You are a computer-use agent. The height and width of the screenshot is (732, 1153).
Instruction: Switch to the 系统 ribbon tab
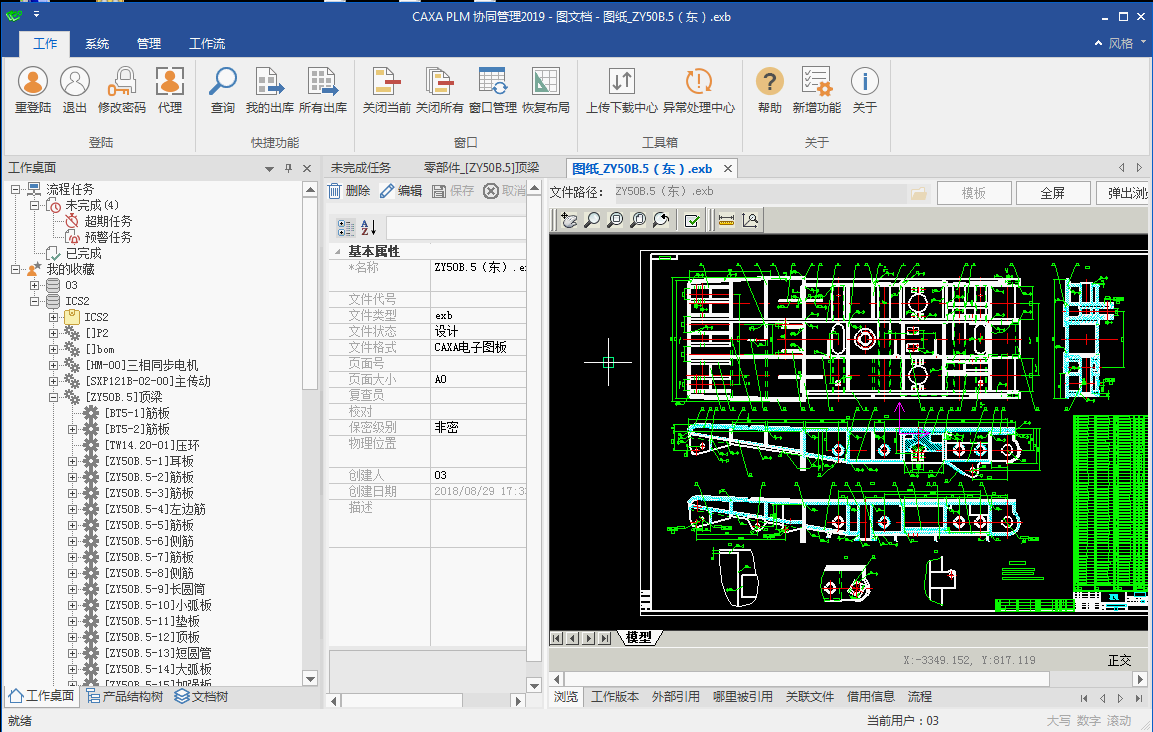pyautogui.click(x=97, y=44)
